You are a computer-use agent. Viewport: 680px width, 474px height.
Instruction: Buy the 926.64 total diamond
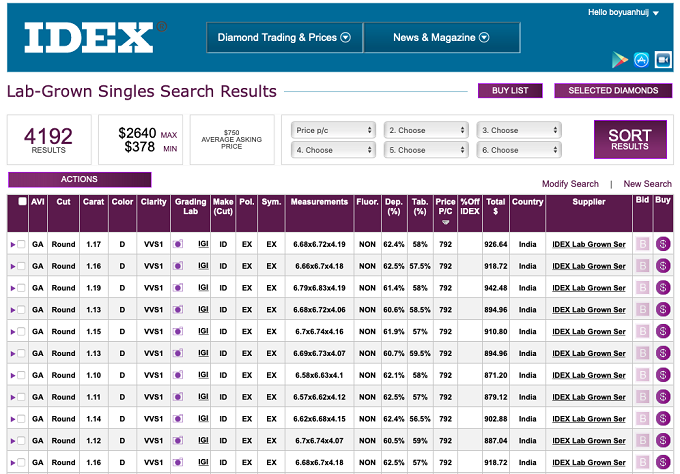pos(663,244)
